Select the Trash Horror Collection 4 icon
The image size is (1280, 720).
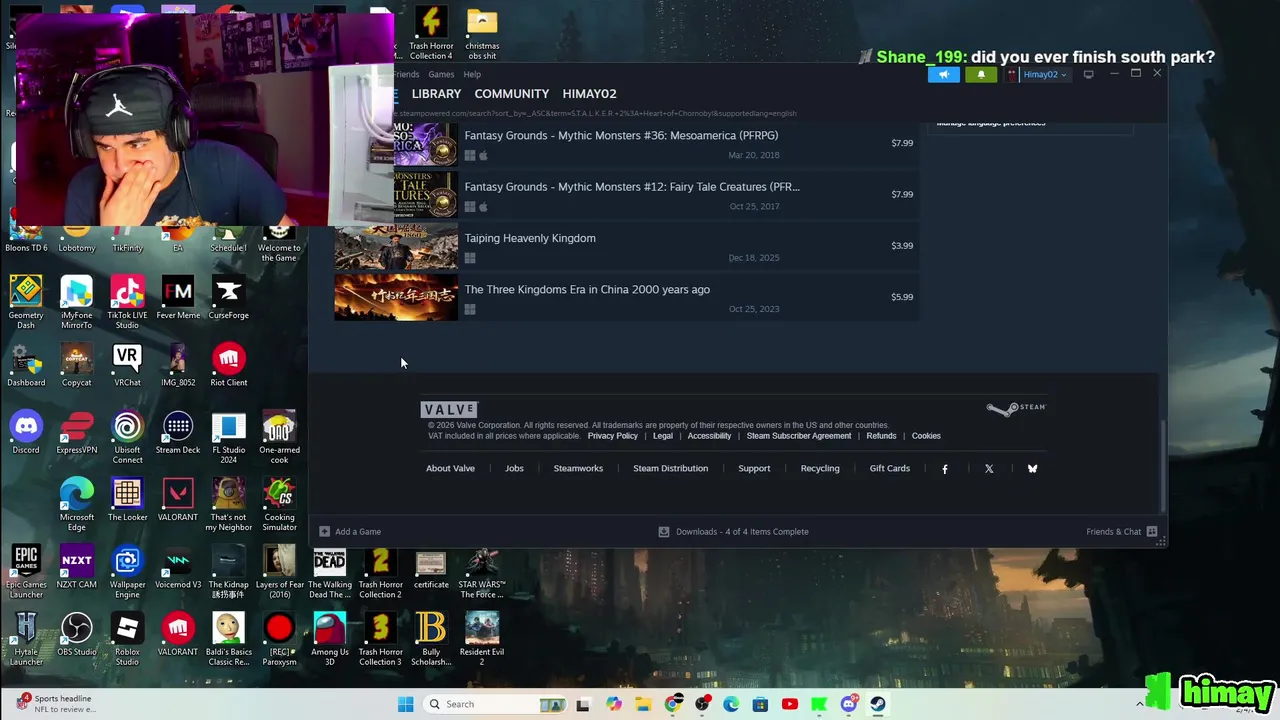tap(431, 34)
